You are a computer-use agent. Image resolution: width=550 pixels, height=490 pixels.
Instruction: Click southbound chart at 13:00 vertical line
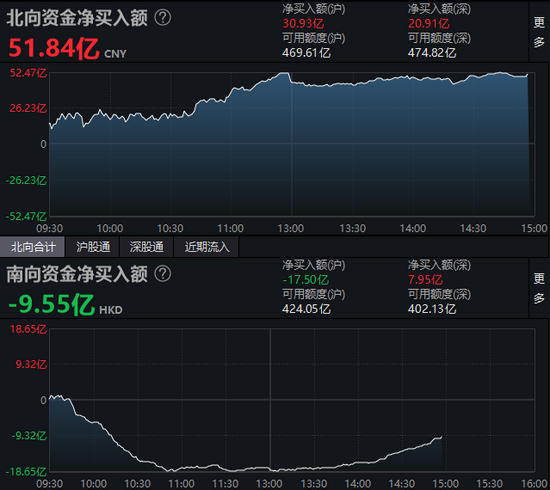click(x=270, y=400)
